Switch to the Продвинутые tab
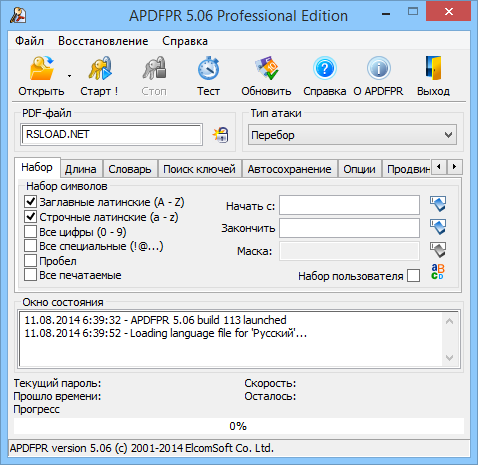This screenshot has height=465, width=478. (408, 169)
